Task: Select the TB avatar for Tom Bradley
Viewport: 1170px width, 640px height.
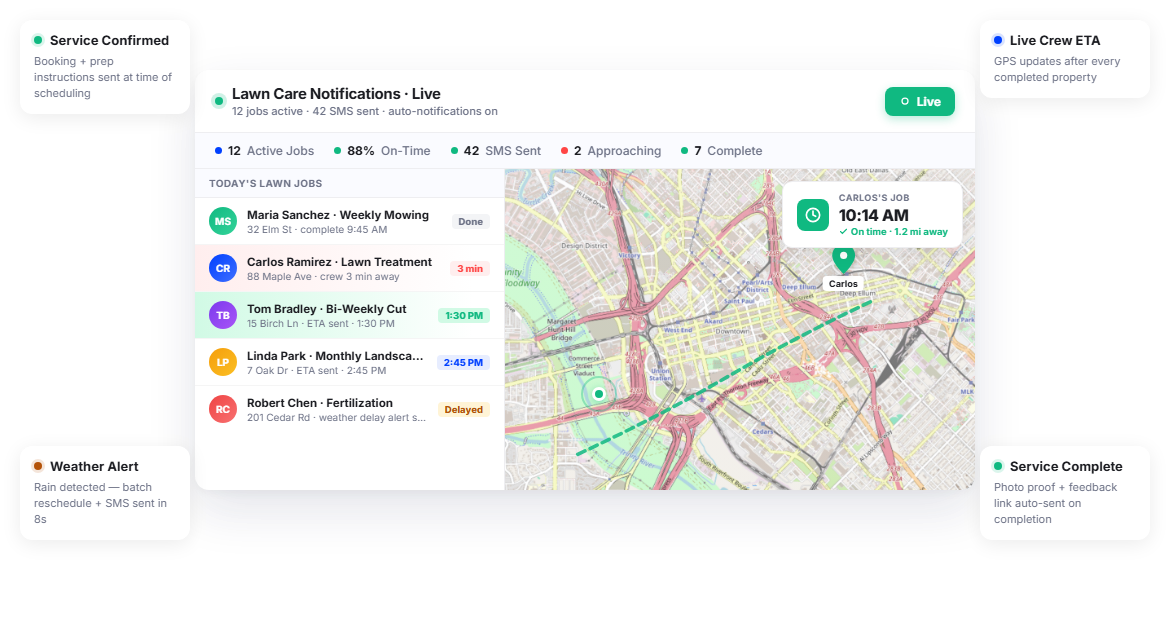Action: 222,316
